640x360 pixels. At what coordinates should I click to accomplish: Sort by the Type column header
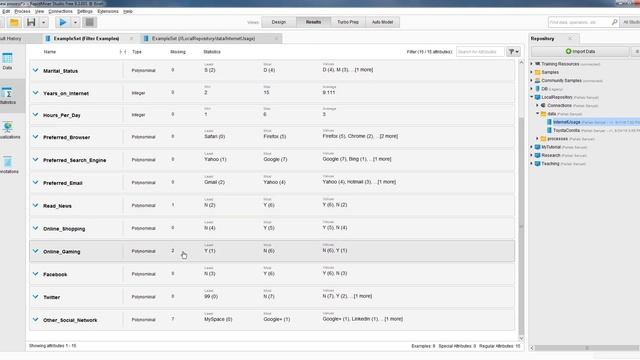[137, 52]
